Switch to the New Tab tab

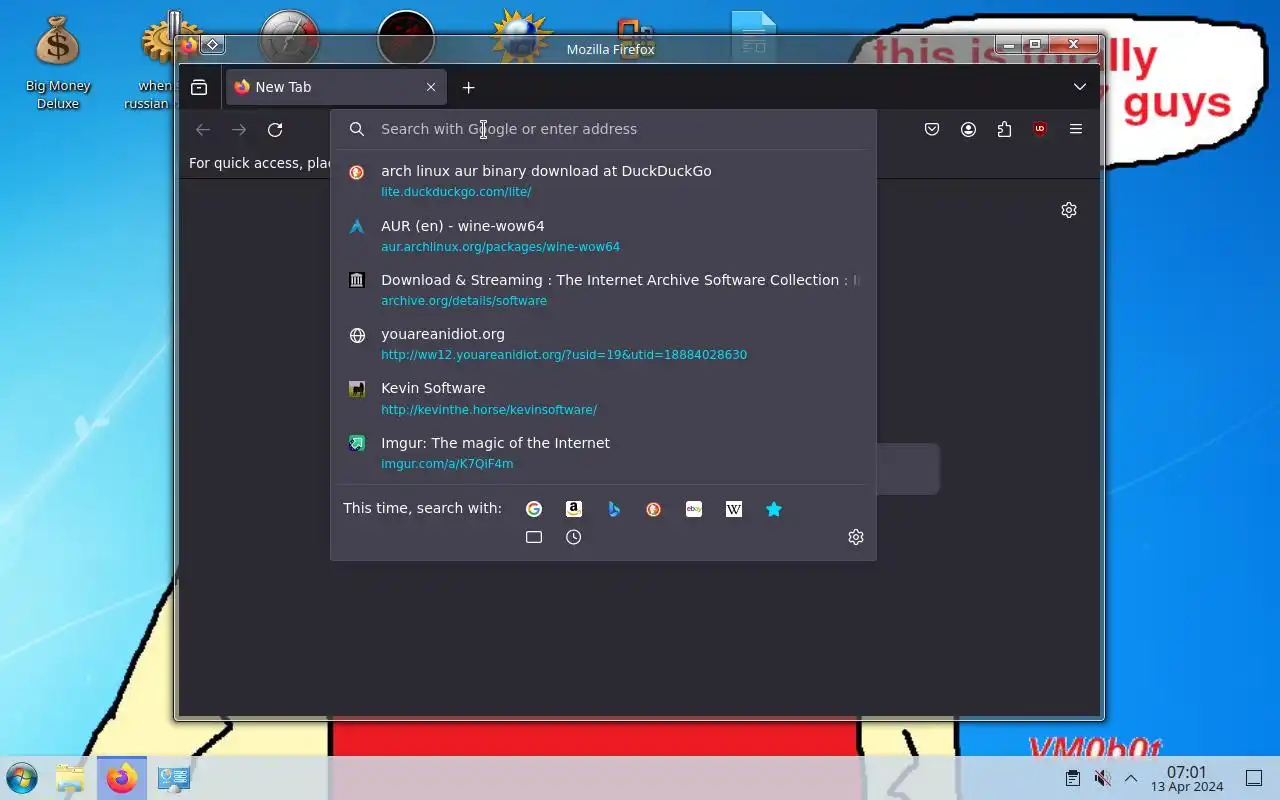[x=336, y=87]
